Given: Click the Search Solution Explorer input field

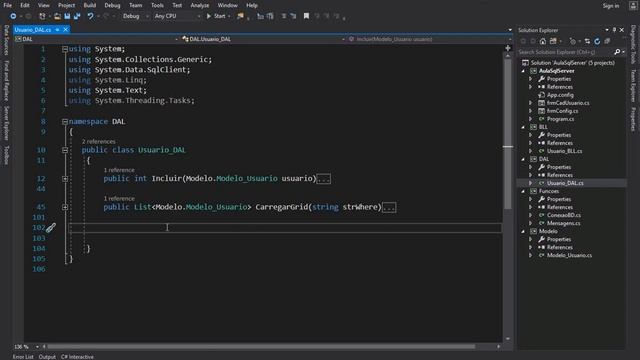Looking at the screenshot, I should (x=565, y=52).
